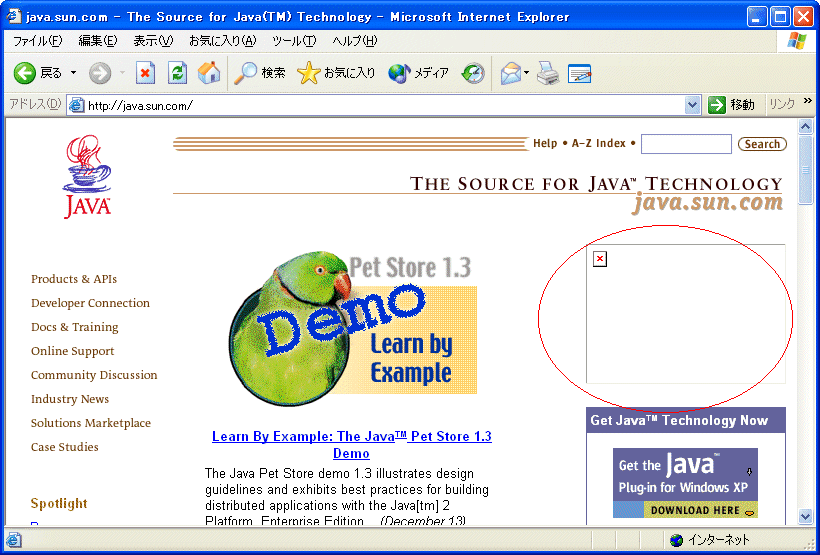
Task: Go to the Home page icon
Action: click(x=209, y=73)
